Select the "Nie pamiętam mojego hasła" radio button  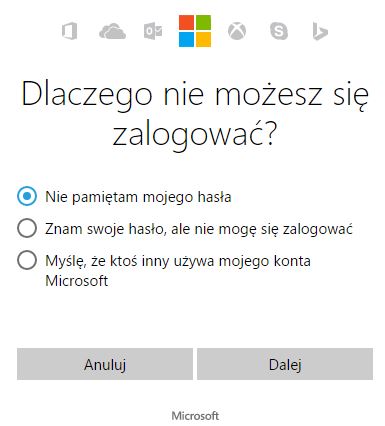coord(27,196)
